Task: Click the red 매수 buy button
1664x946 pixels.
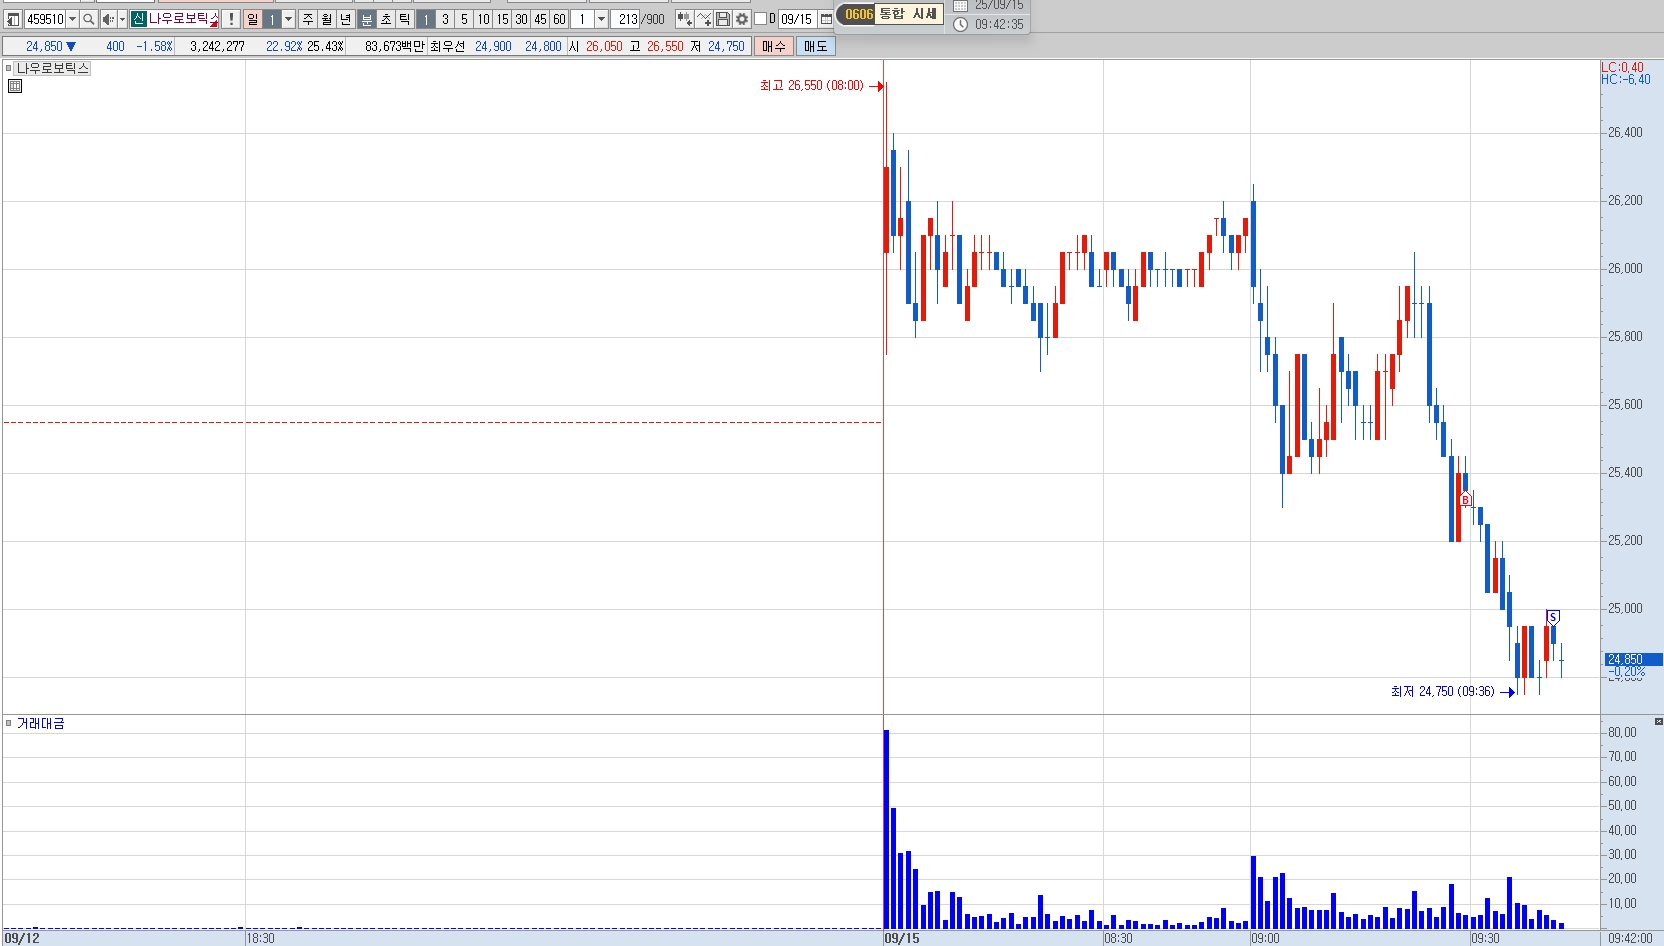Action: tap(774, 46)
